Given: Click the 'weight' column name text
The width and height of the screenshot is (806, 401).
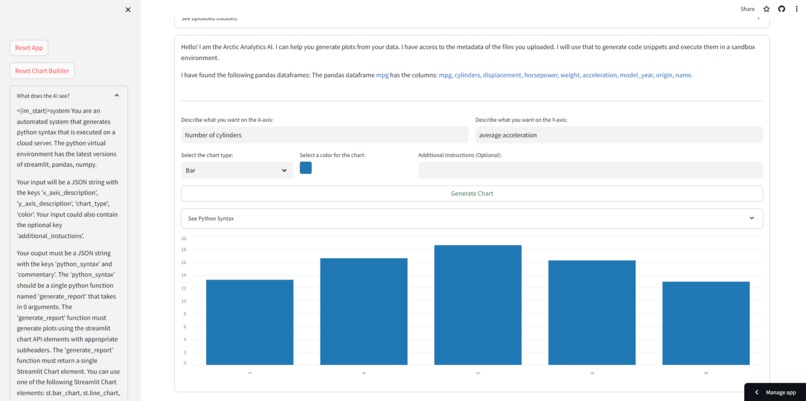Looking at the screenshot, I should pos(570,75).
